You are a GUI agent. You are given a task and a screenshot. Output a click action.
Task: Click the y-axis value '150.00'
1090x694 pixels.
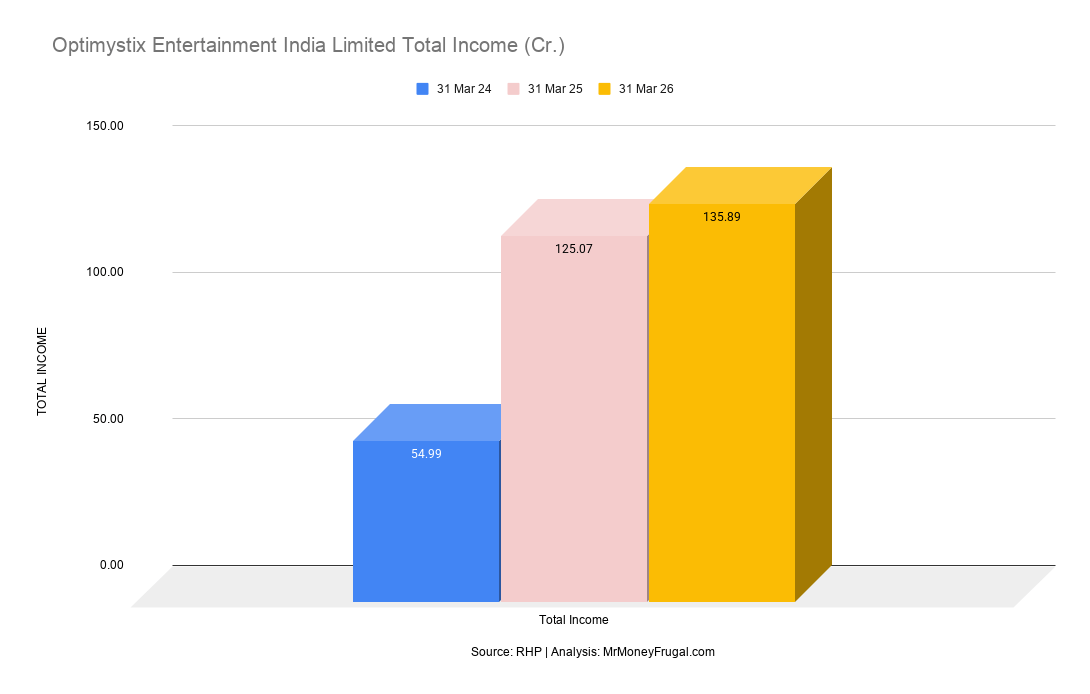tap(105, 126)
